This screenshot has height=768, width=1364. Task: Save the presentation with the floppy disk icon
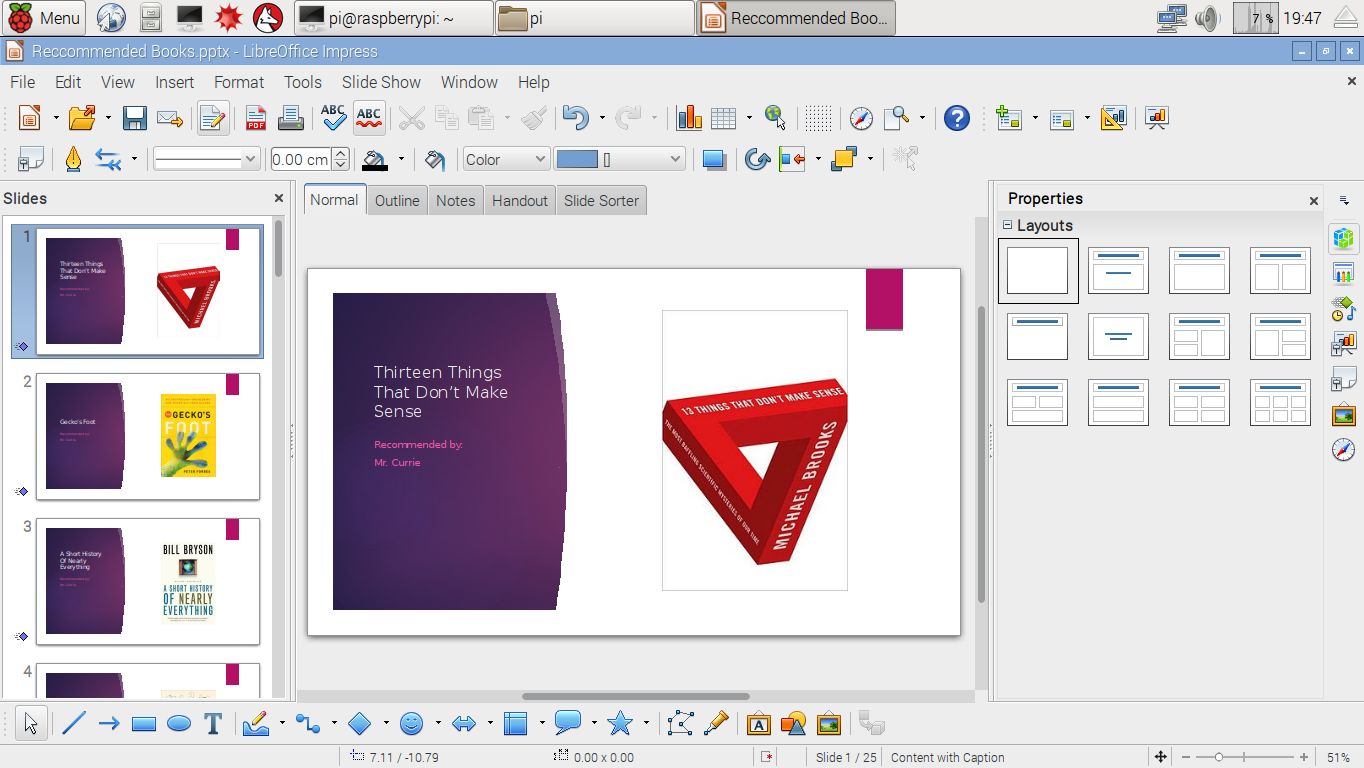pos(135,118)
